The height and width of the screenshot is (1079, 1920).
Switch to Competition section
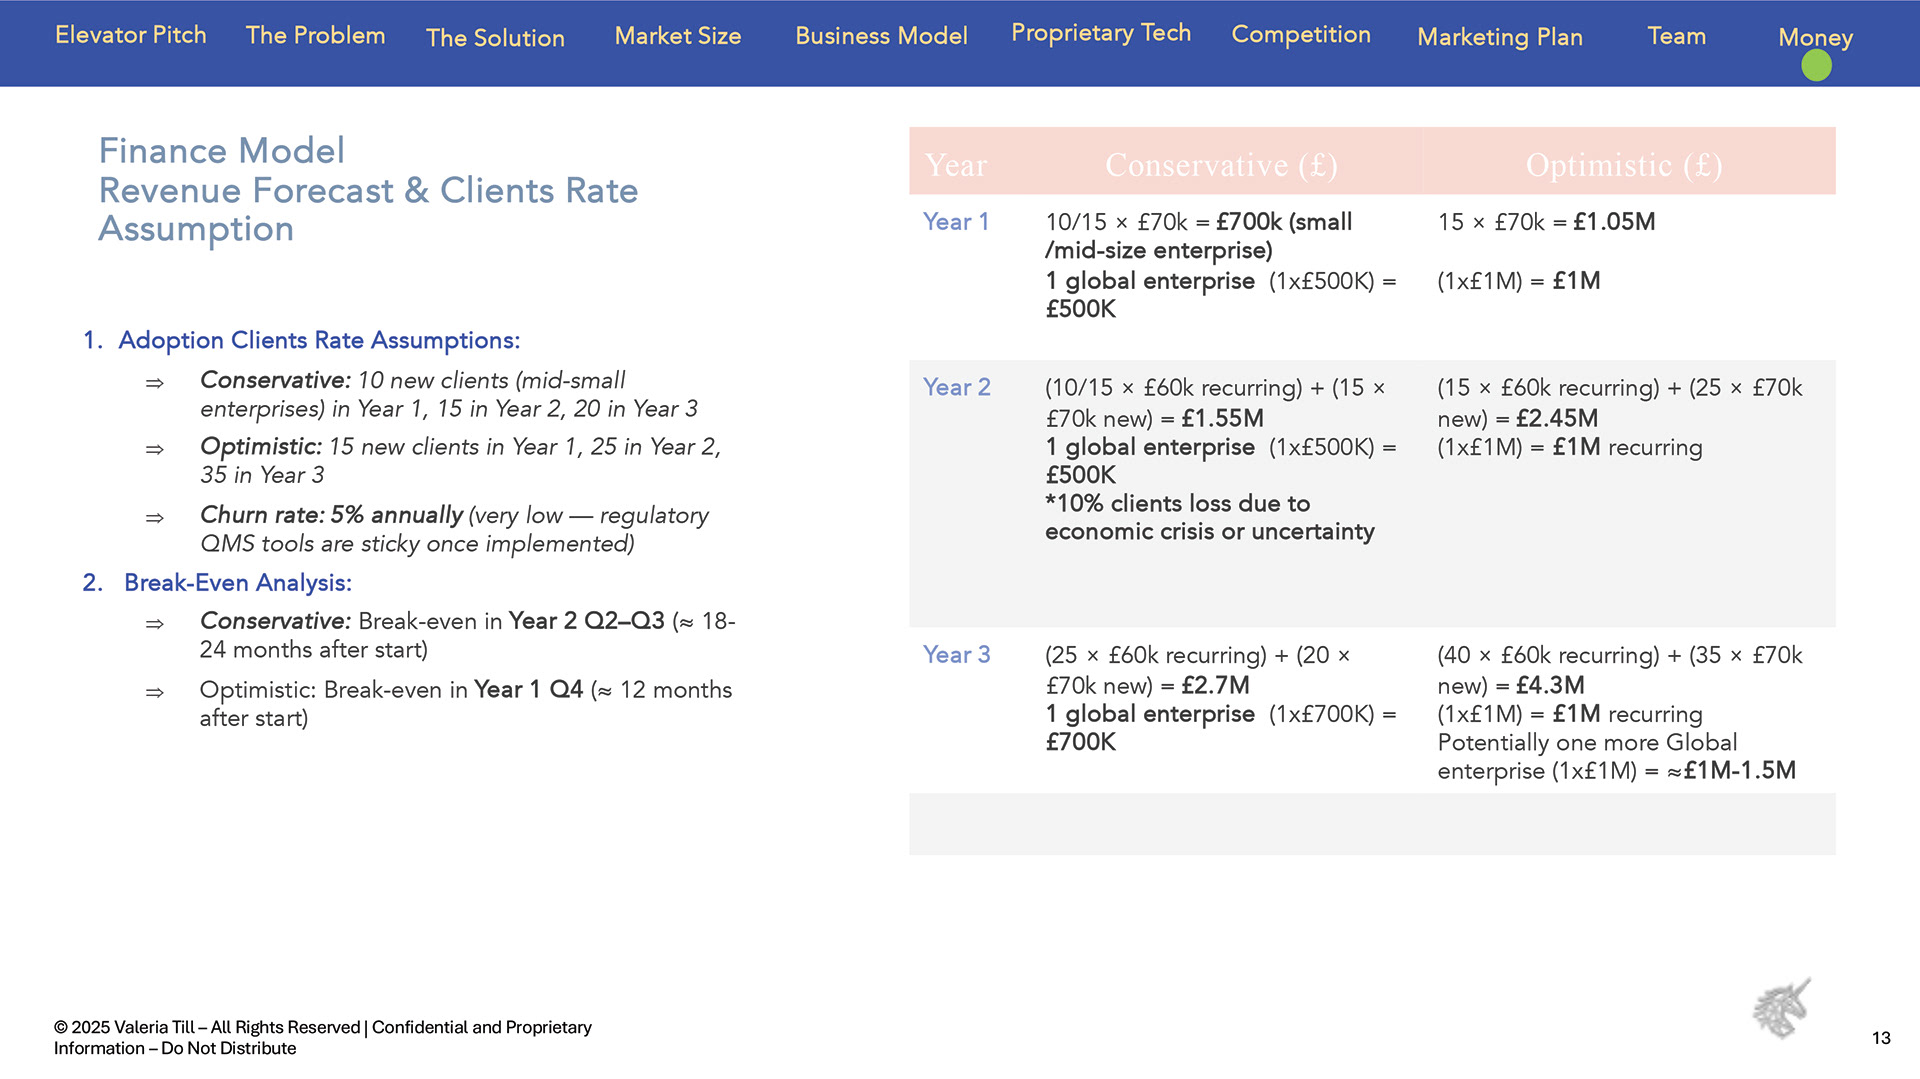(1301, 34)
